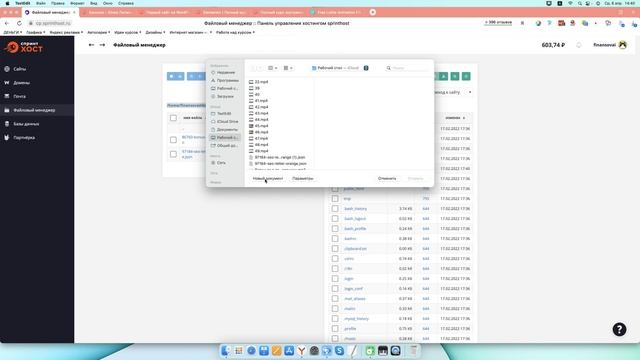The width and height of the screenshot is (640, 360).
Task: Select Программы in dialog sidebar
Action: [227, 80]
